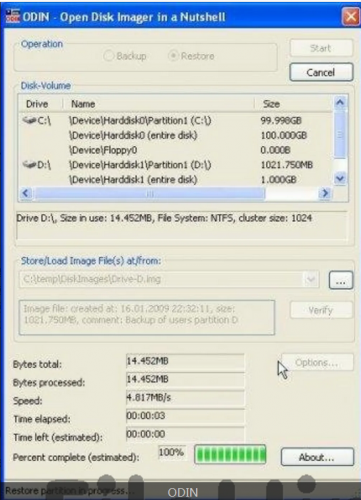
Task: Select Harddisk1 (entire disk) entry
Action: click(133, 179)
